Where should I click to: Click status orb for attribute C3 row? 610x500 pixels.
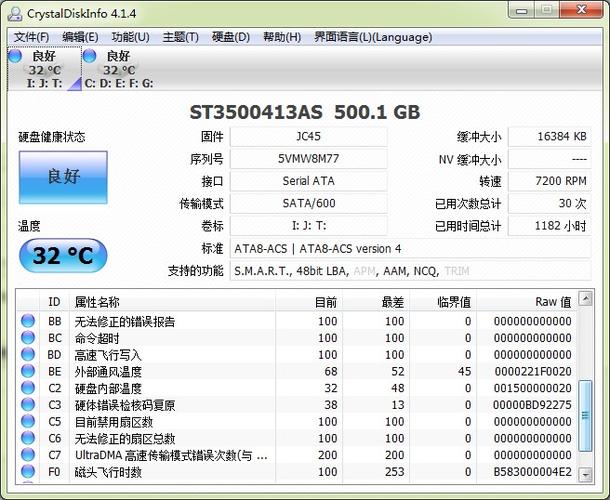pyautogui.click(x=28, y=405)
